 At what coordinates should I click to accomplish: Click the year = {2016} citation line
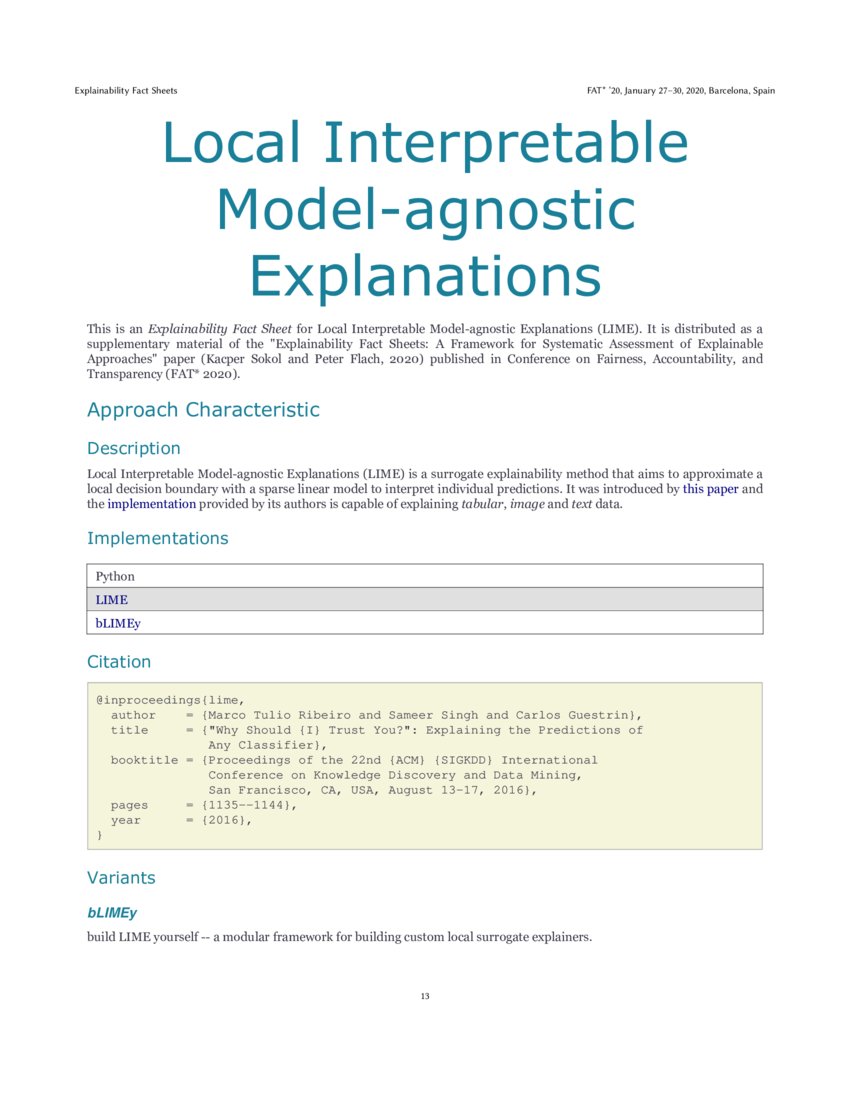[x=181, y=820]
